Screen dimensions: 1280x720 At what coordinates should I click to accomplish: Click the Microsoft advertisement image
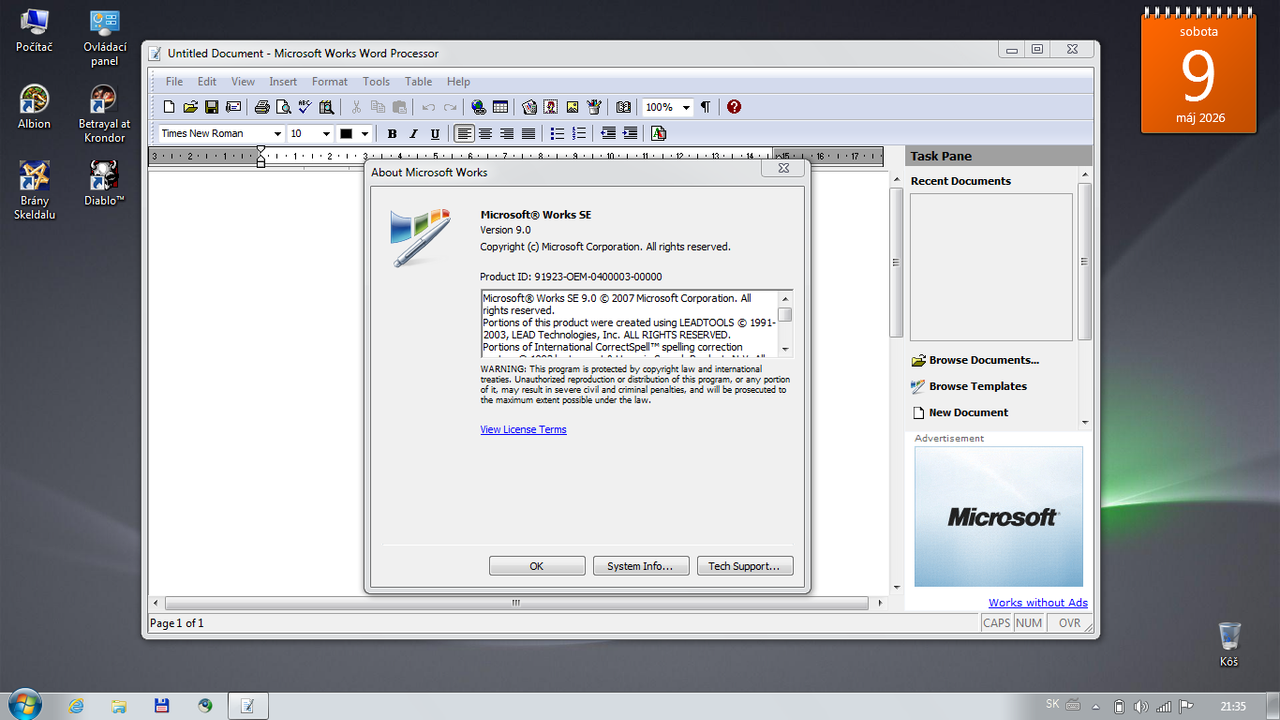tap(998, 516)
